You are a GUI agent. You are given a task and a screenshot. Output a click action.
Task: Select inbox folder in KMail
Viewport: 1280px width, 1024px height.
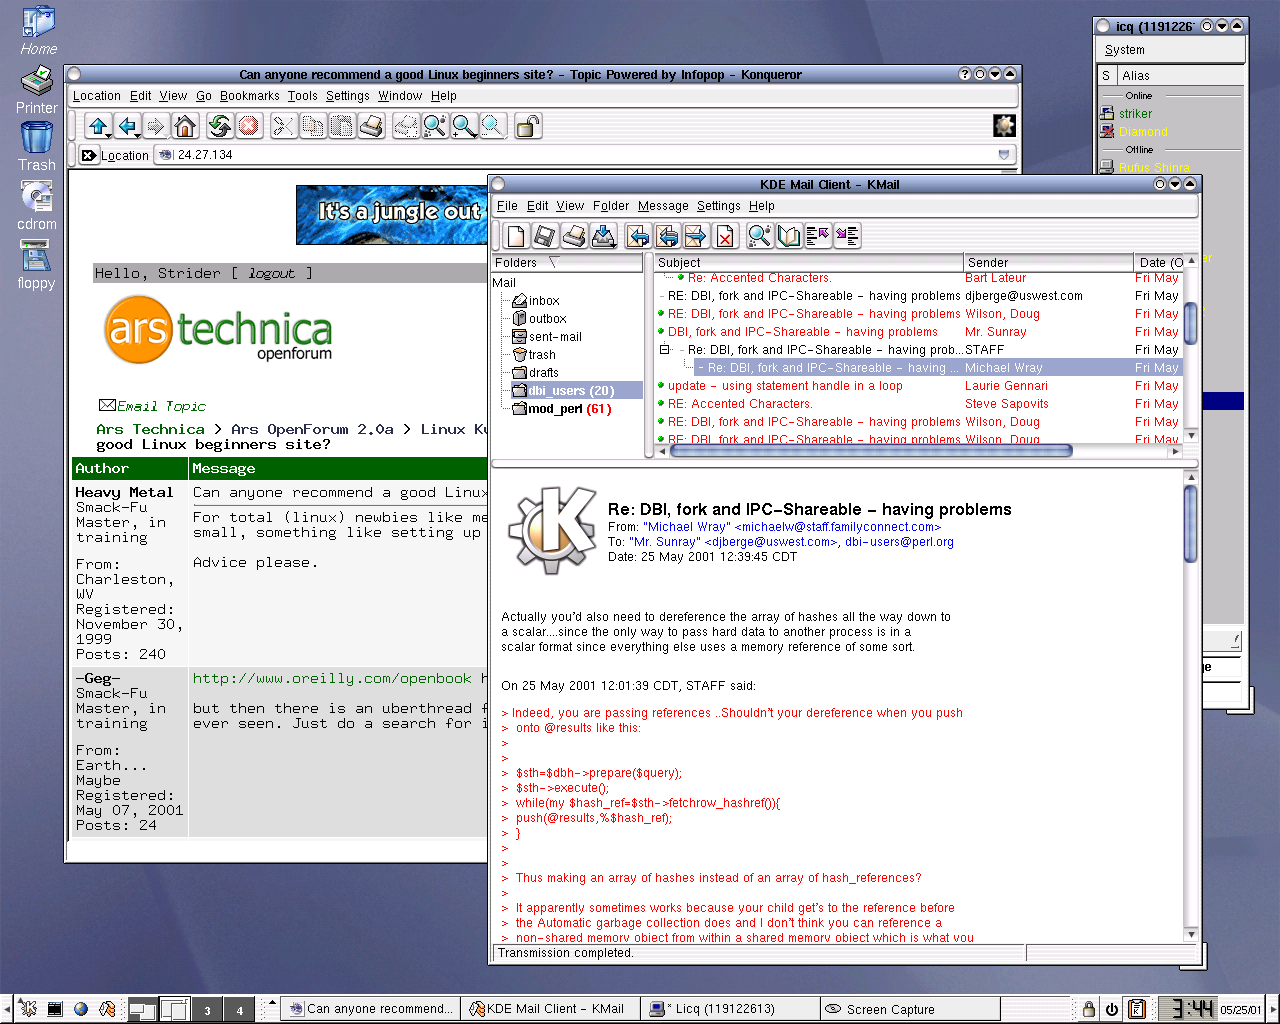536,301
